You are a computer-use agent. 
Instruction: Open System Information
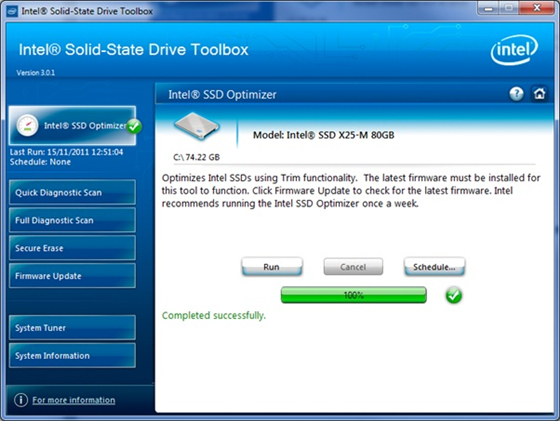coord(72,355)
